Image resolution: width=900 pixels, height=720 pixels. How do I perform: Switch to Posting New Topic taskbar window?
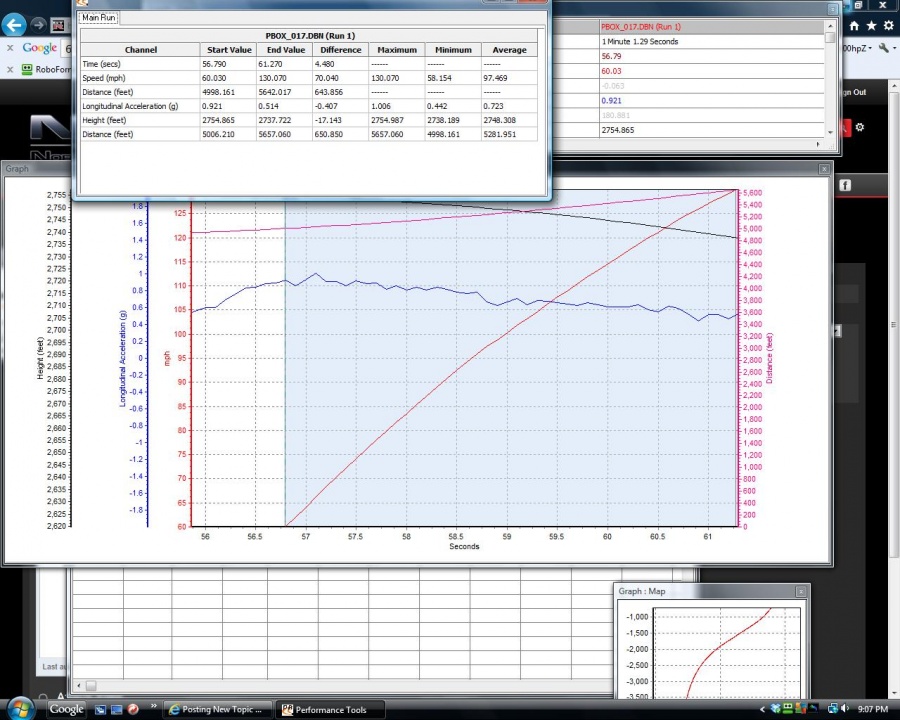(x=216, y=710)
